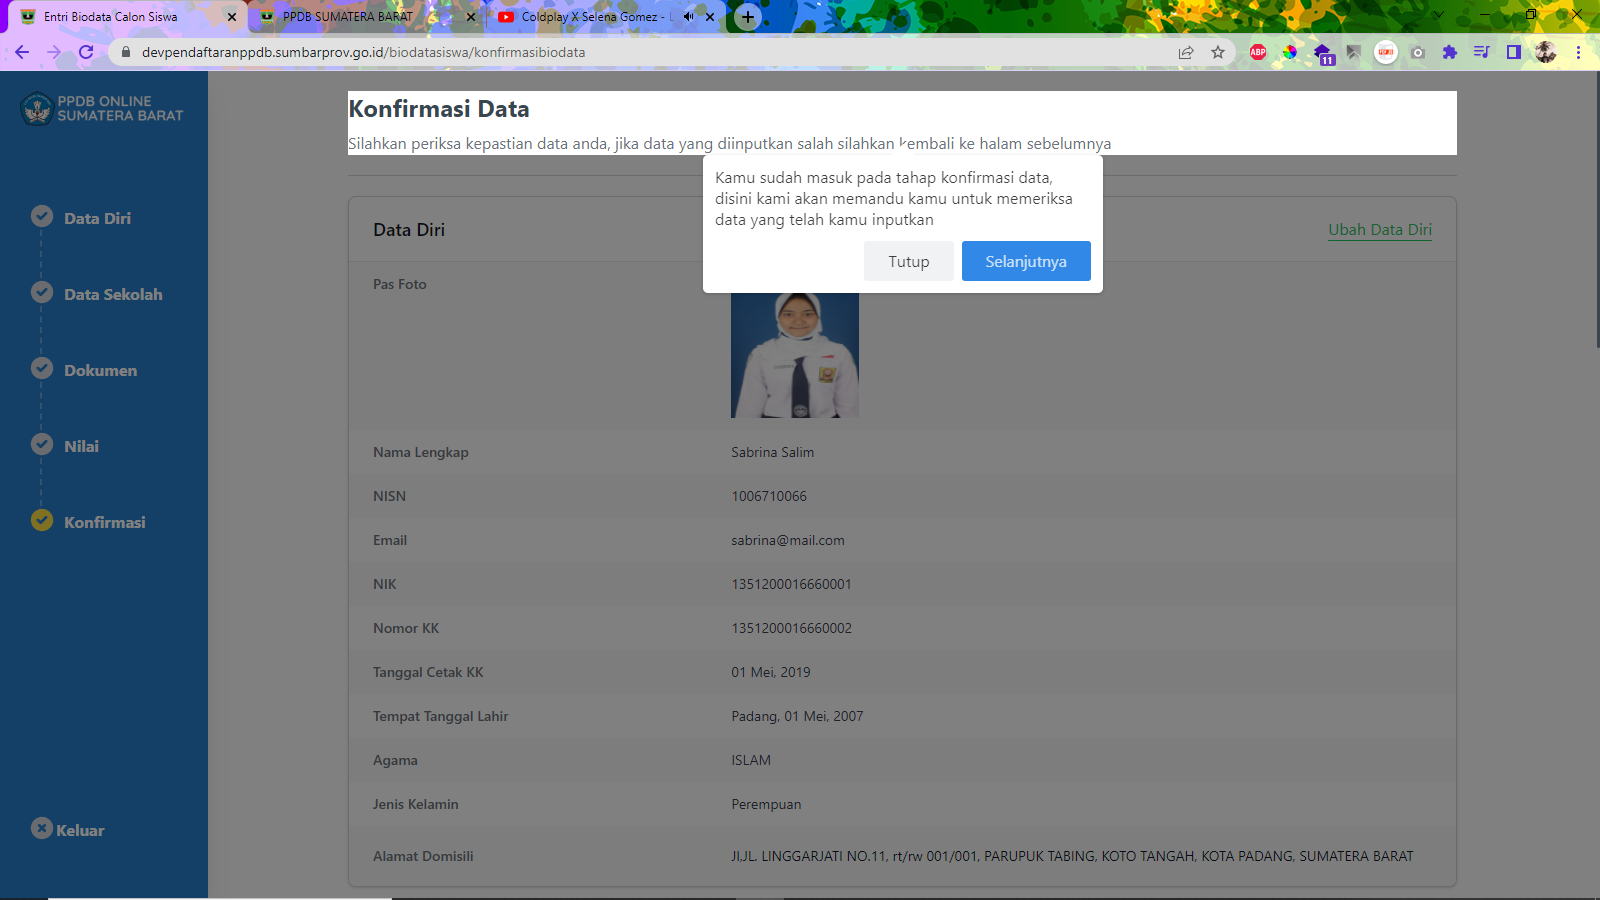The image size is (1600, 900).
Task: Open the color wheel extension
Action: click(x=1290, y=52)
